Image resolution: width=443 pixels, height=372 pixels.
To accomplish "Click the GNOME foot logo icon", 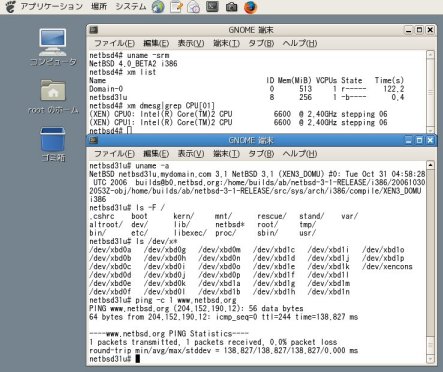I will pyautogui.click(x=10, y=7).
